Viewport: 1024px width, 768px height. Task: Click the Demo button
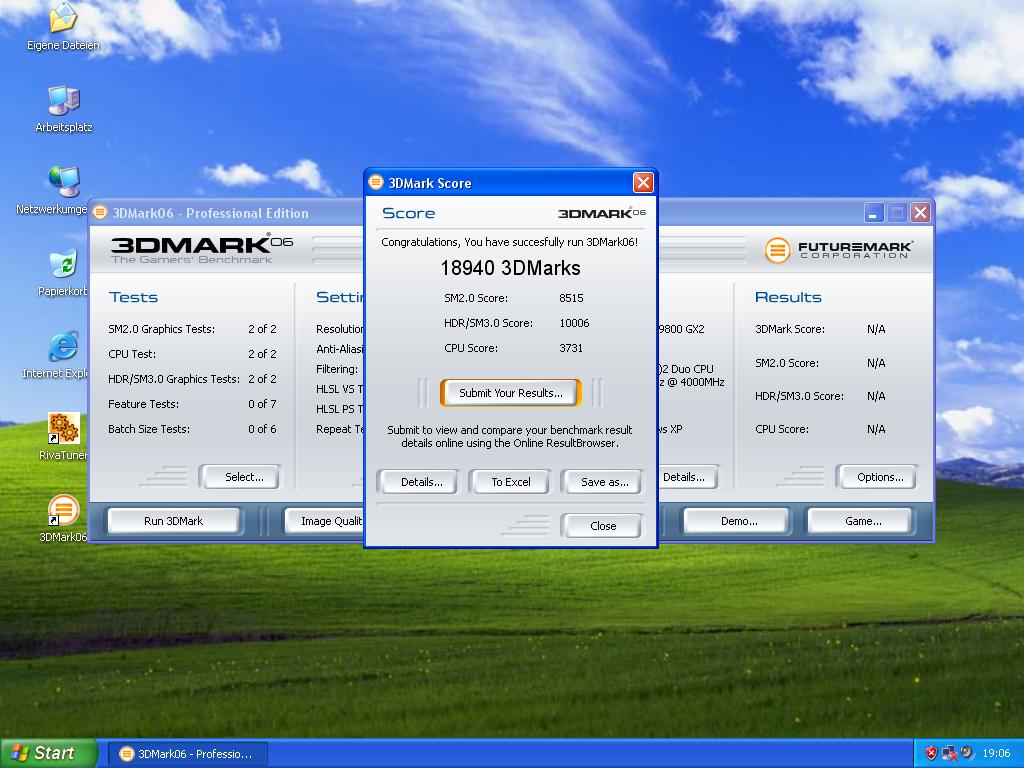tap(738, 521)
